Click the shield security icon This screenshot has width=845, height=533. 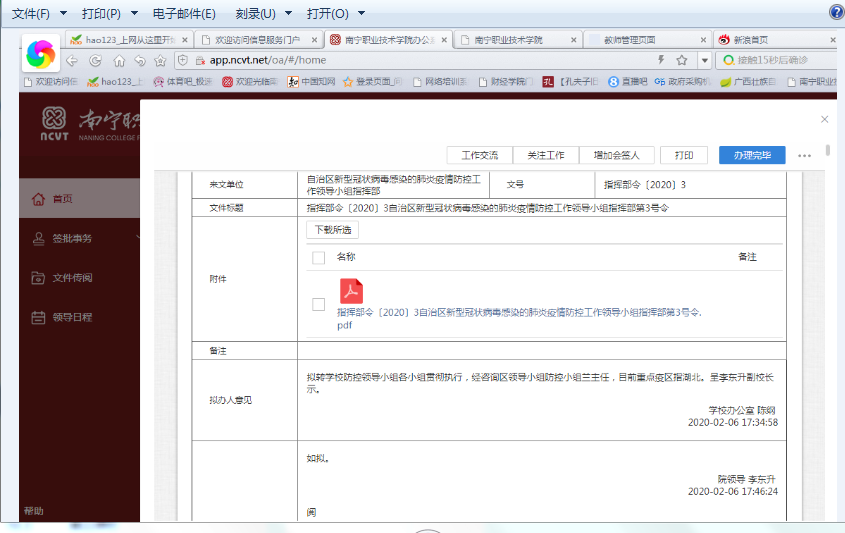pyautogui.click(x=183, y=60)
